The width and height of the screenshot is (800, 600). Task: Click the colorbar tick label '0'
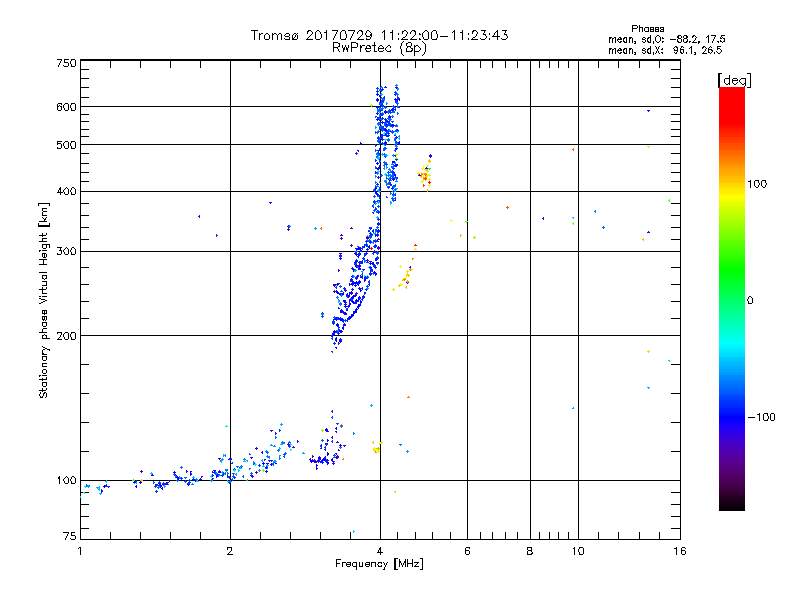click(750, 301)
